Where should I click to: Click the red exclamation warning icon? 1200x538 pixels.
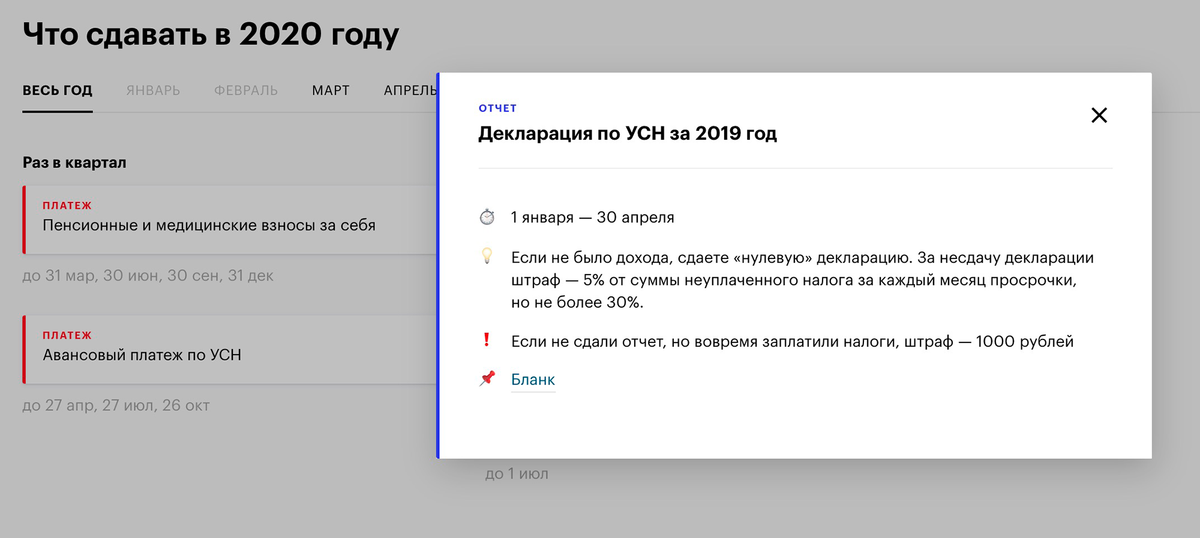coord(487,341)
